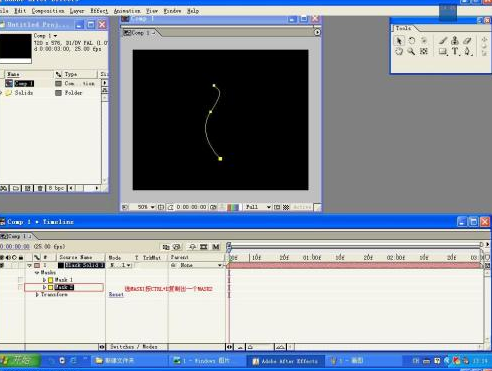The width and height of the screenshot is (492, 371).
Task: Click the timeline current time 0:00:00:00
Action: (15, 247)
